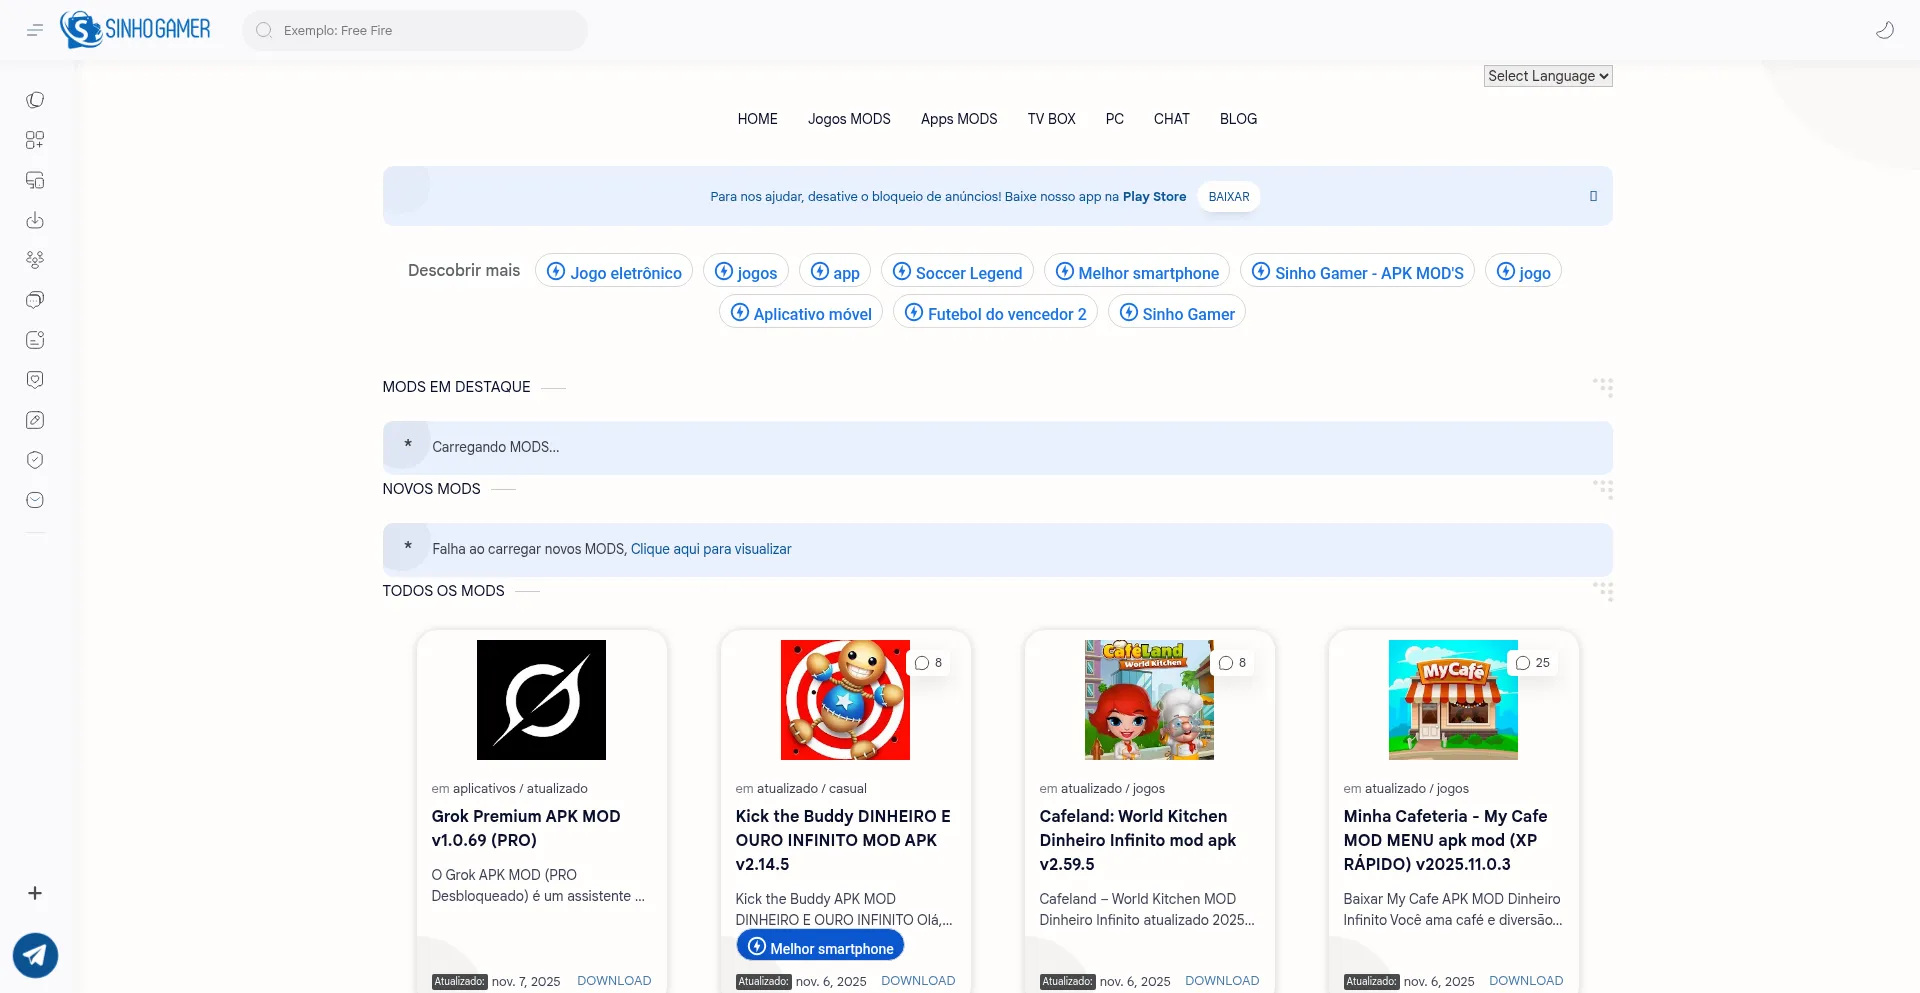Click the BAIXAR button in the banner
The height and width of the screenshot is (993, 1920).
[1228, 197]
